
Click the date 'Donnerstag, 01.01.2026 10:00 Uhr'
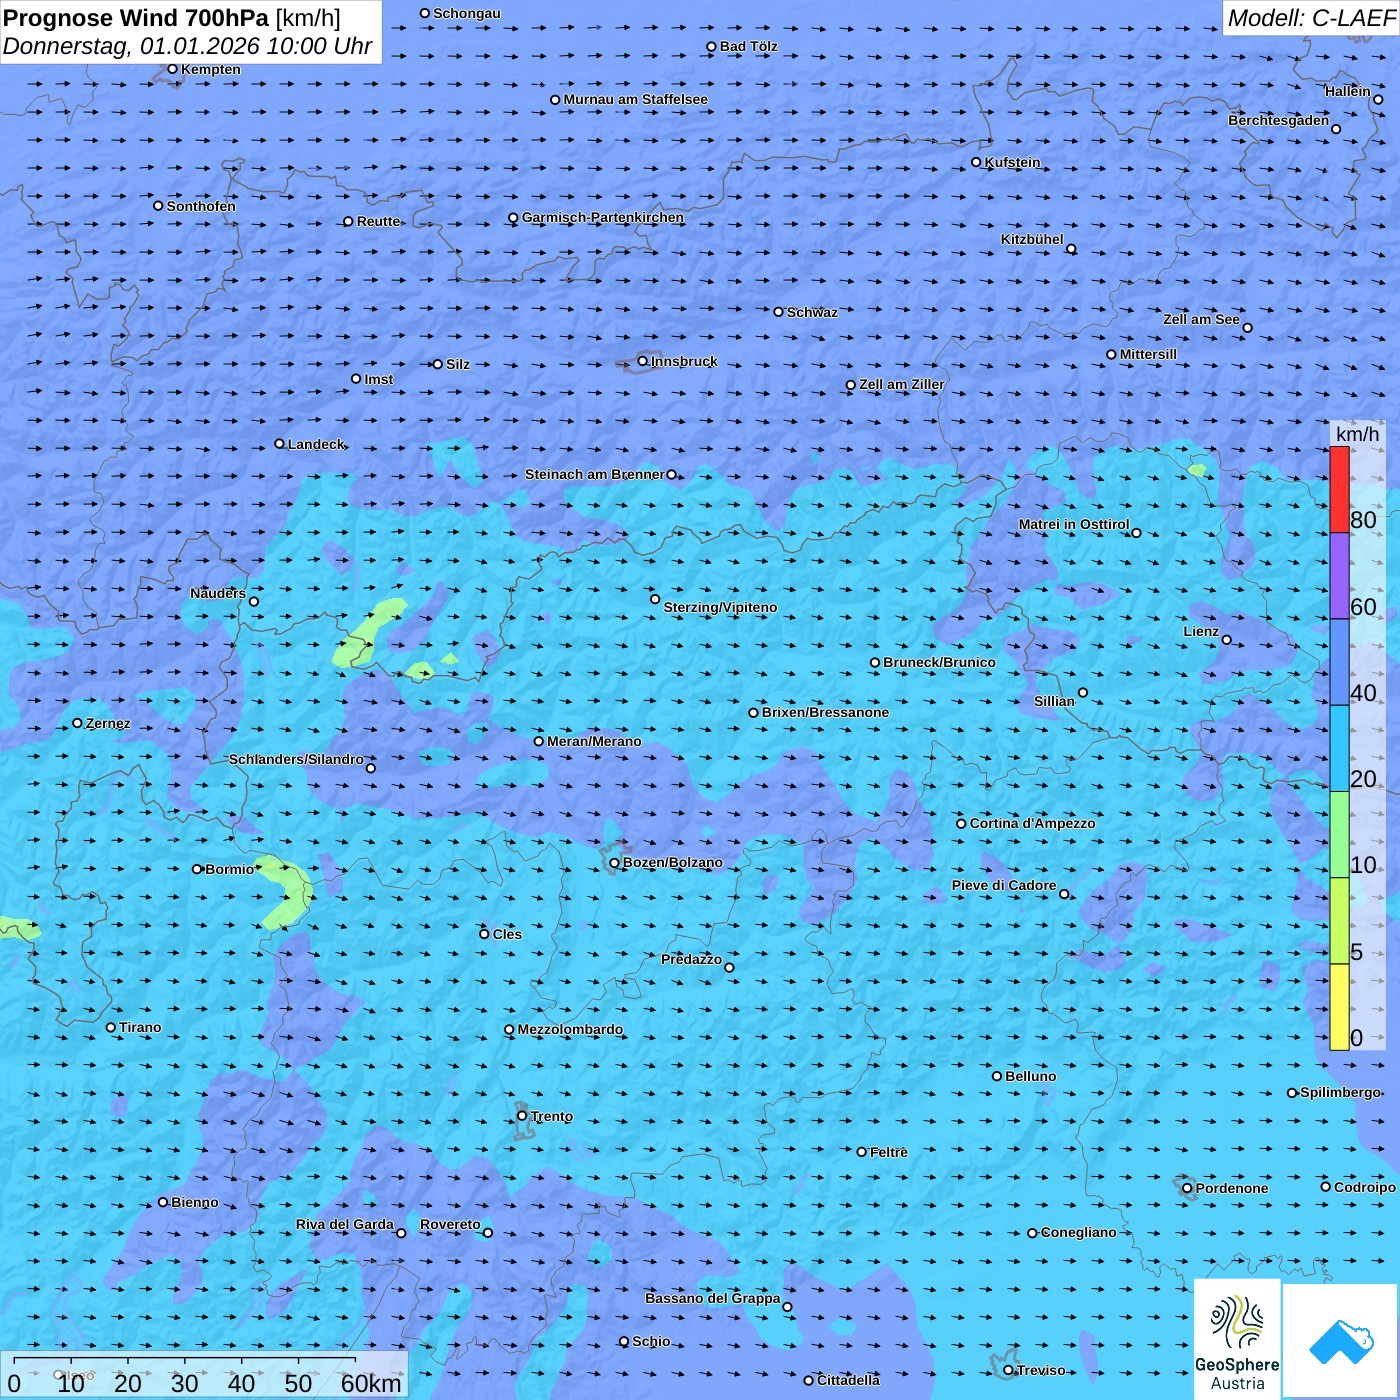187,46
